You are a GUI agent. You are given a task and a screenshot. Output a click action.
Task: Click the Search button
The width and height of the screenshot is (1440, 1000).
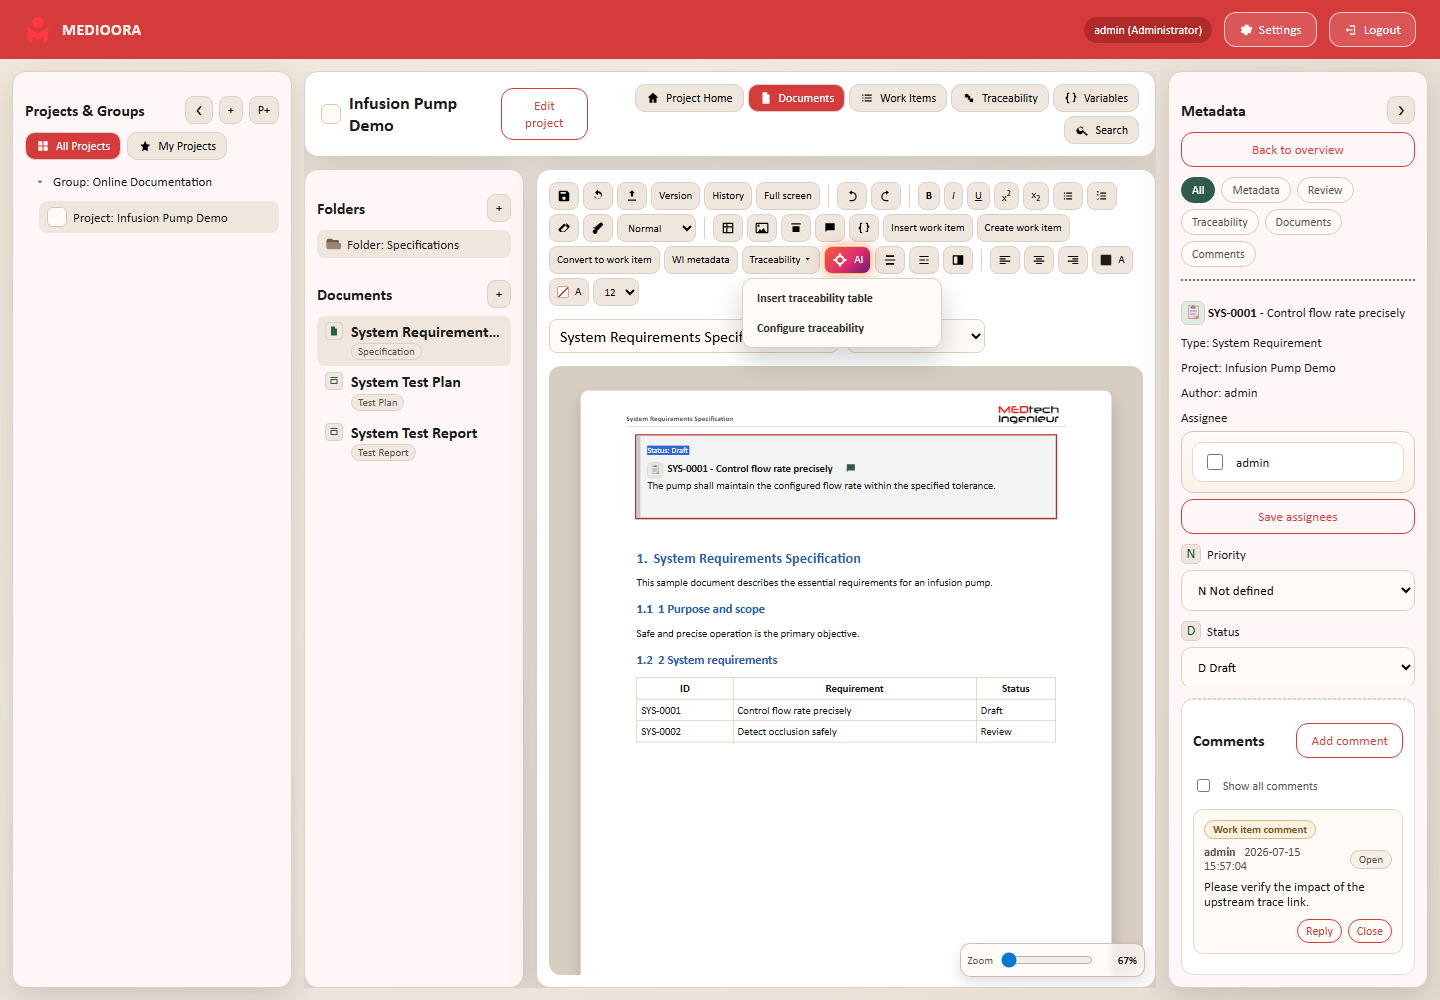coord(1101,130)
